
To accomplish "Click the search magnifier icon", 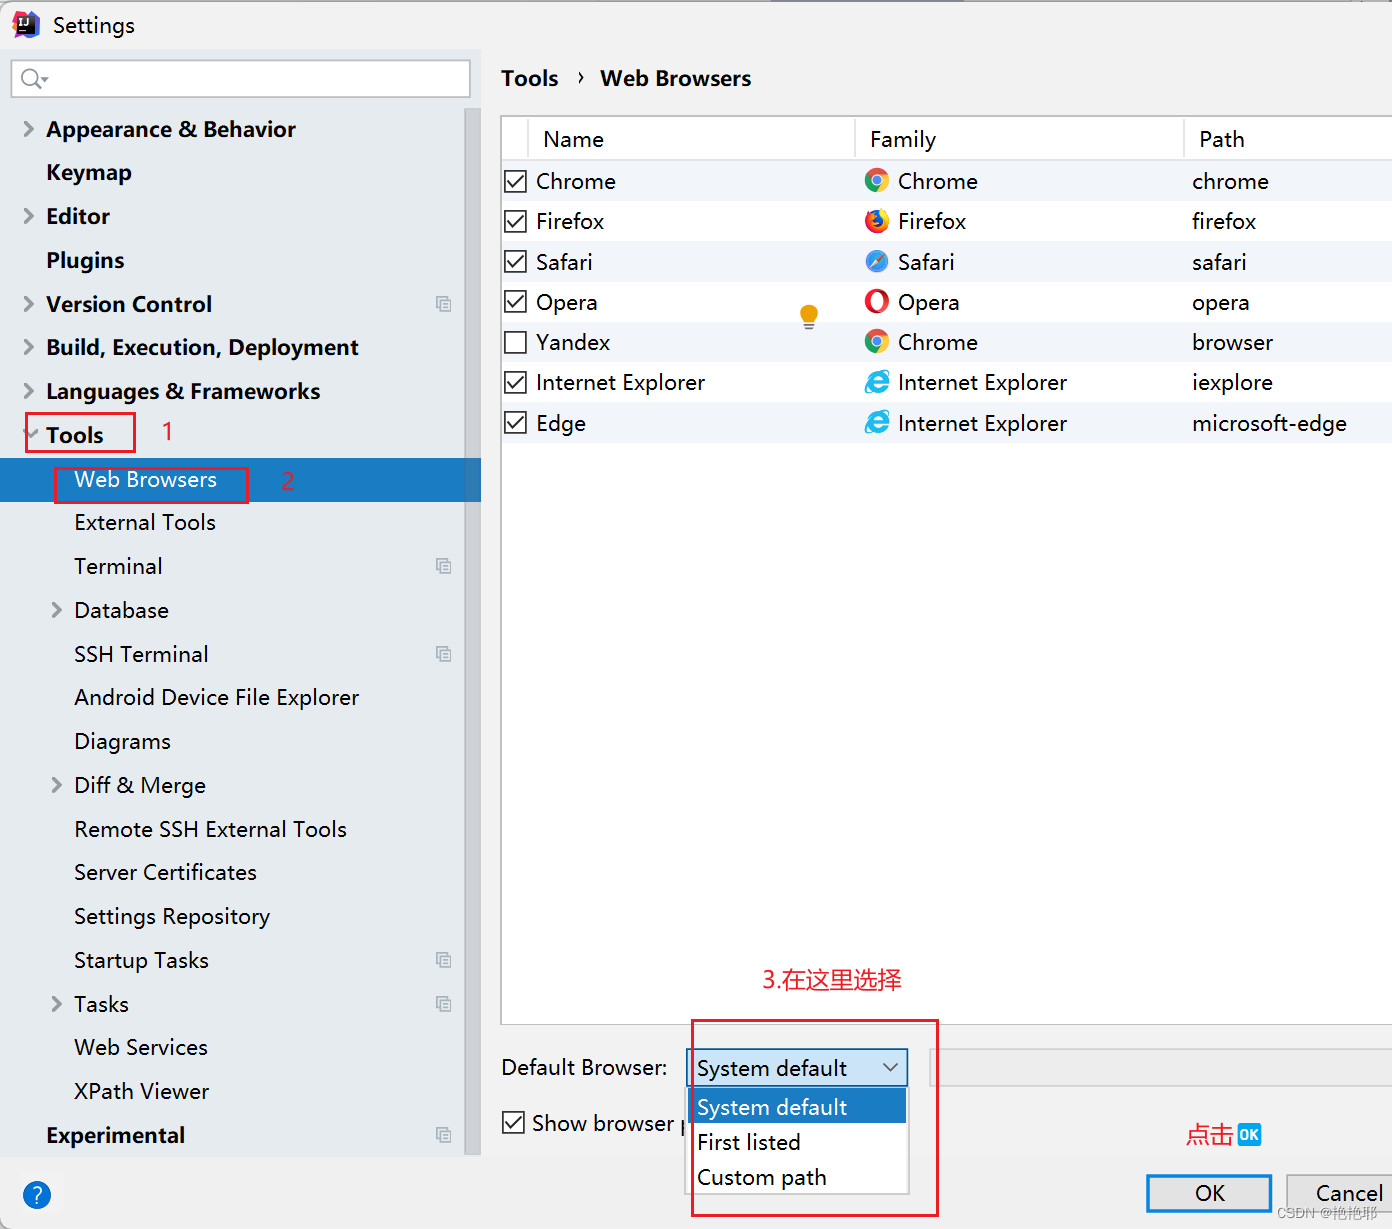I will 32,79.
